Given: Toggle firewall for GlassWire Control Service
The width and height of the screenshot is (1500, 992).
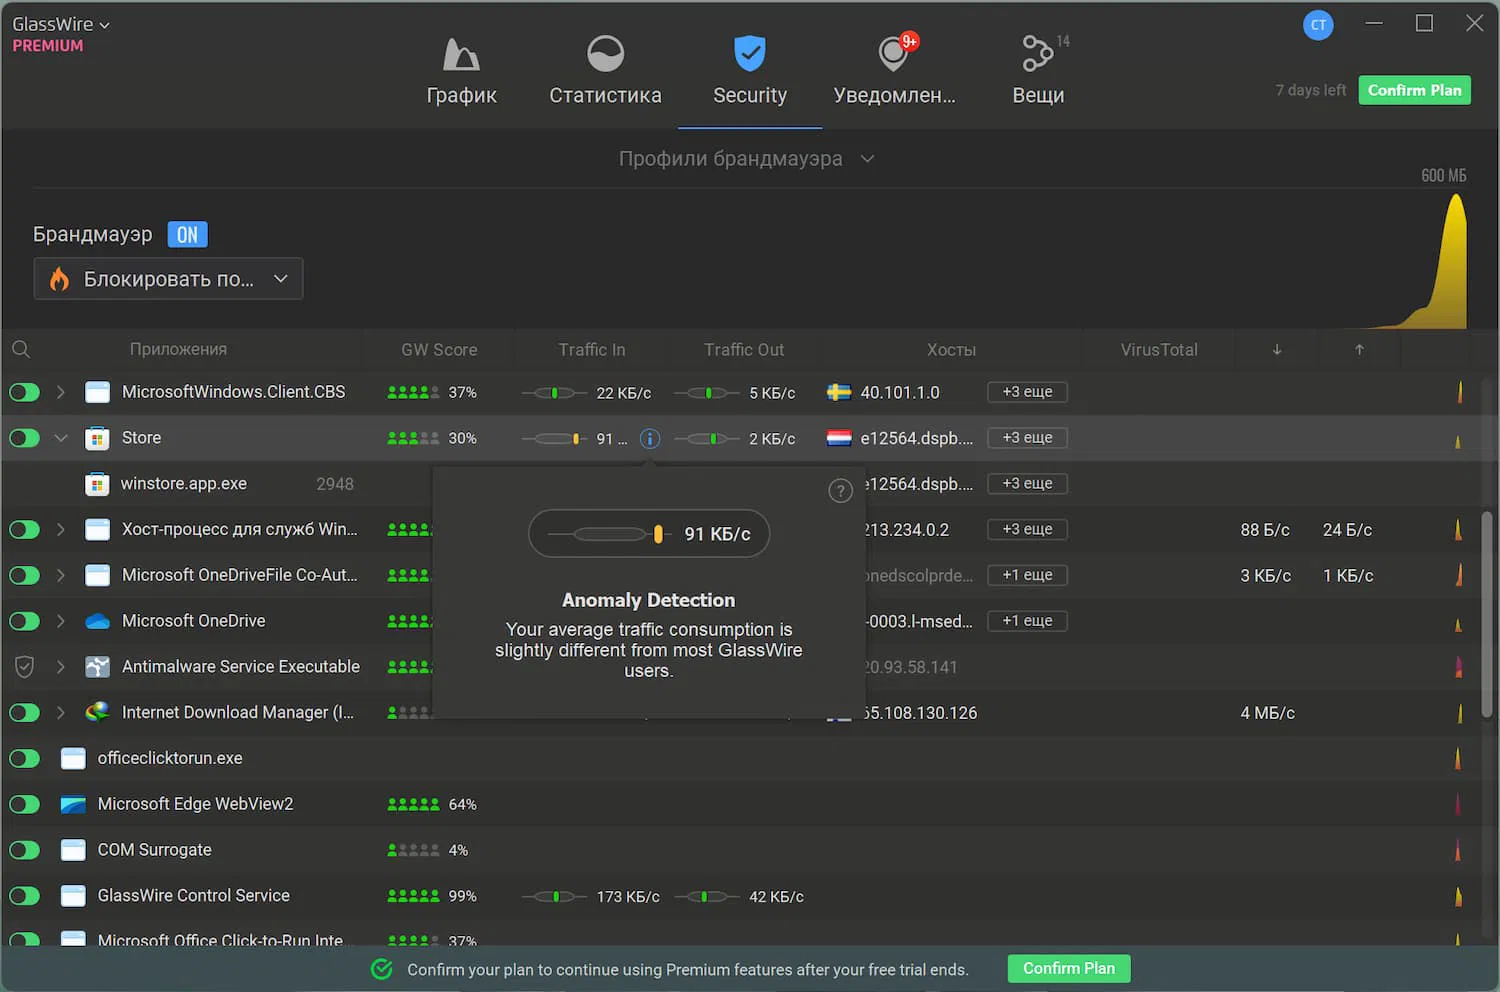Looking at the screenshot, I should pos(25,896).
